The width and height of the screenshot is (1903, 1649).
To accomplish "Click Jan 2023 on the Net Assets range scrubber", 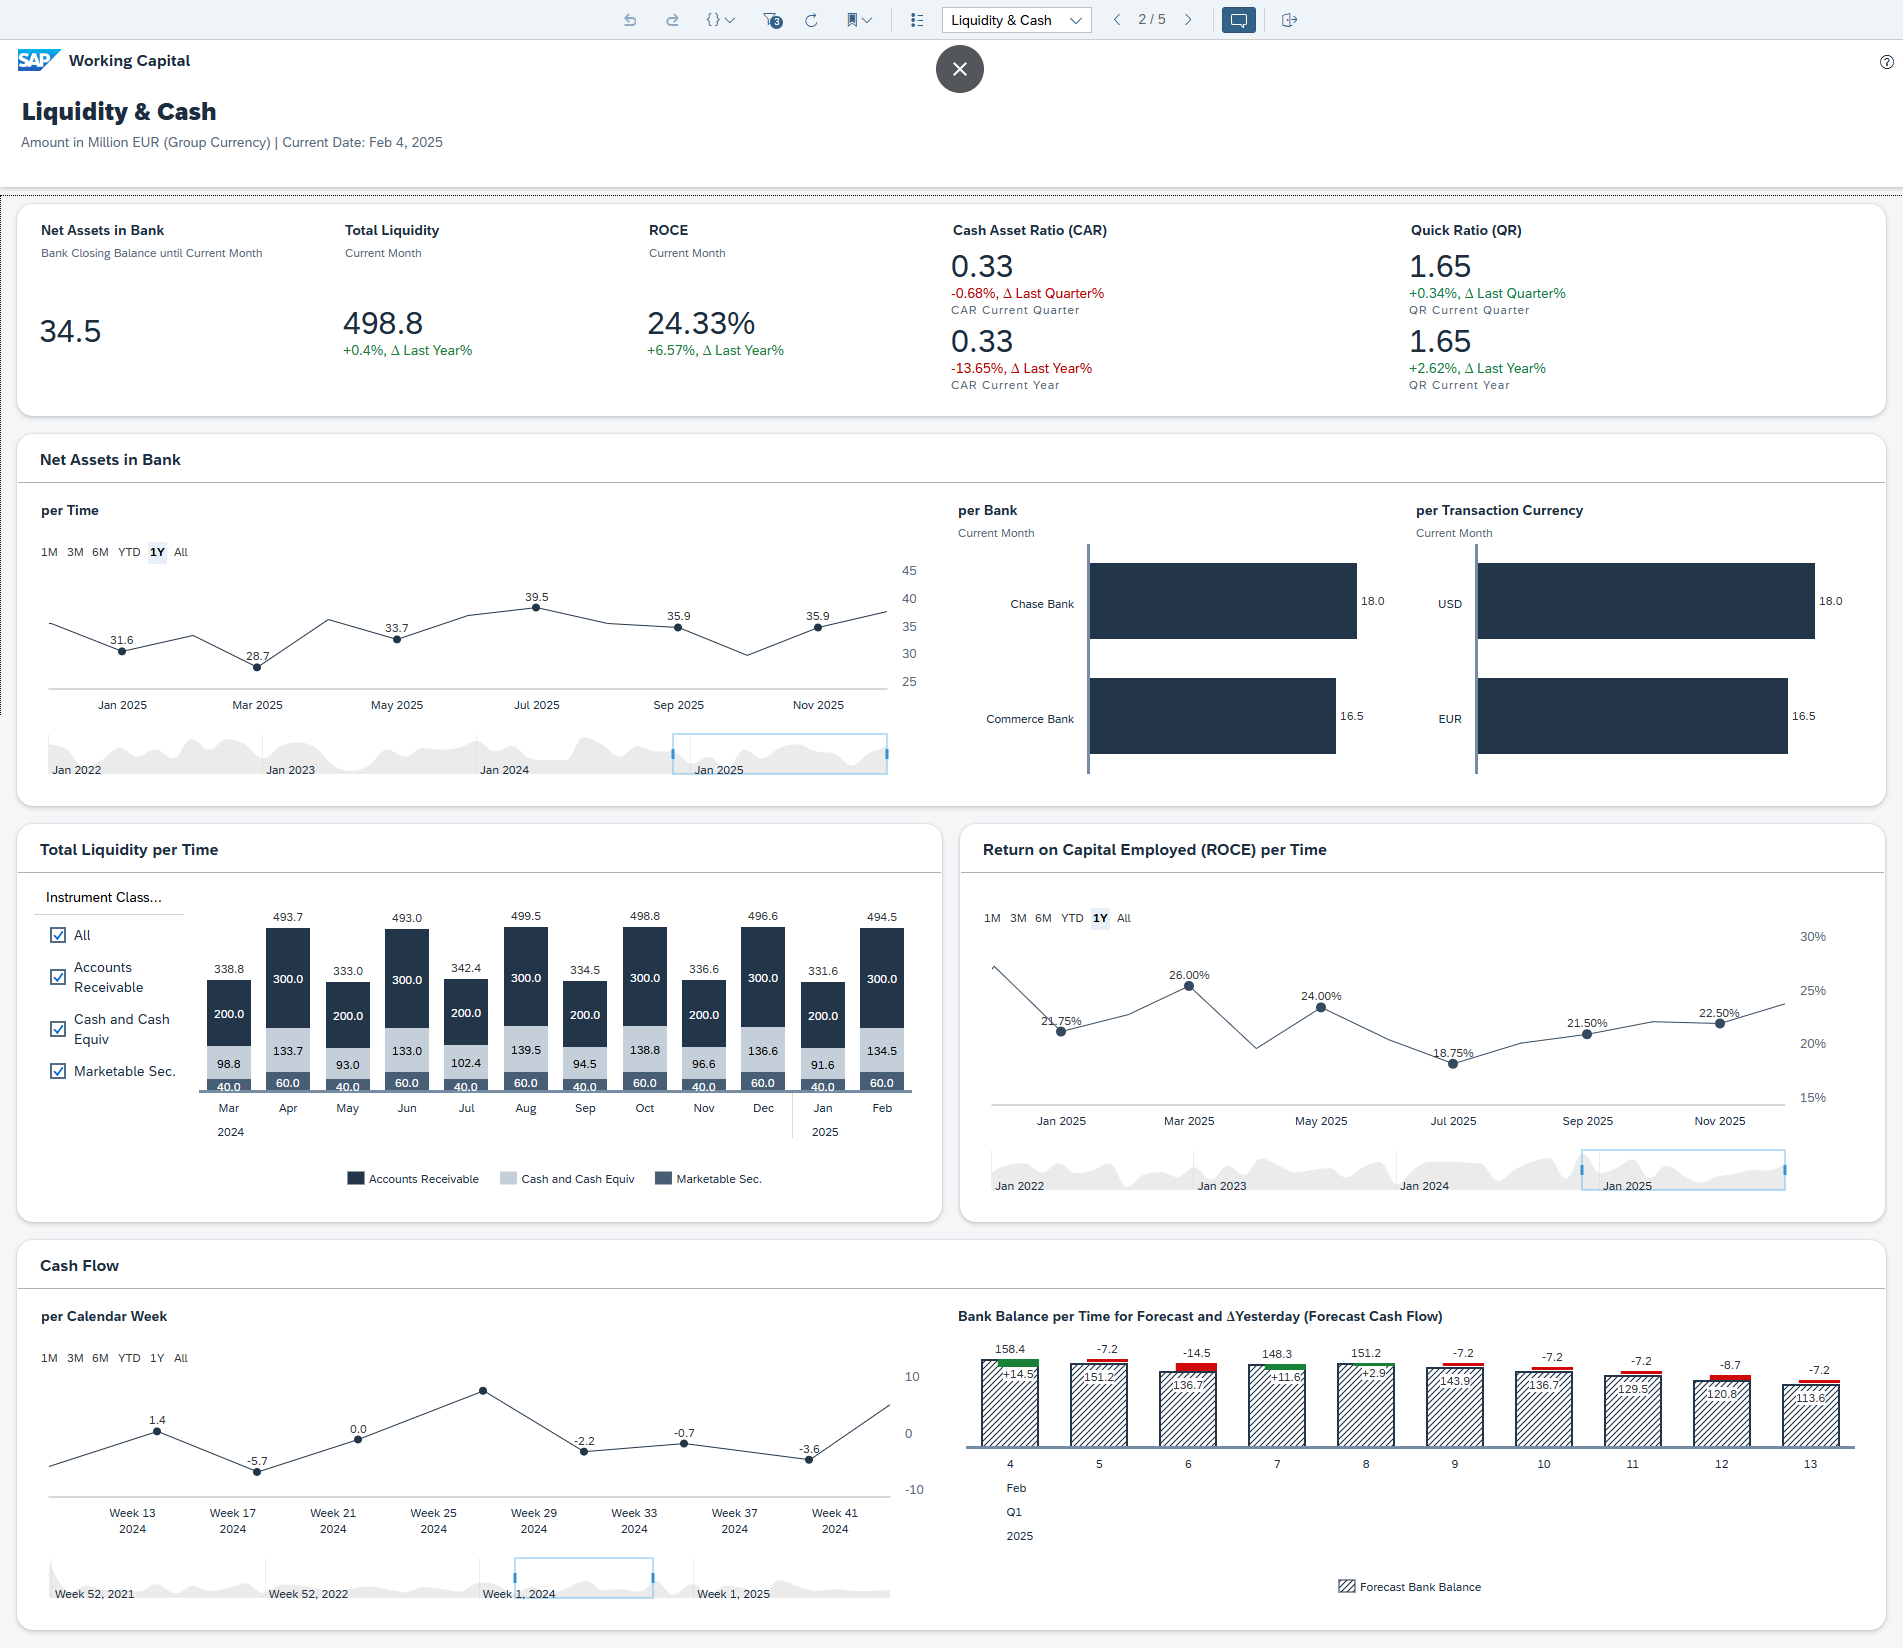I will click(x=290, y=769).
